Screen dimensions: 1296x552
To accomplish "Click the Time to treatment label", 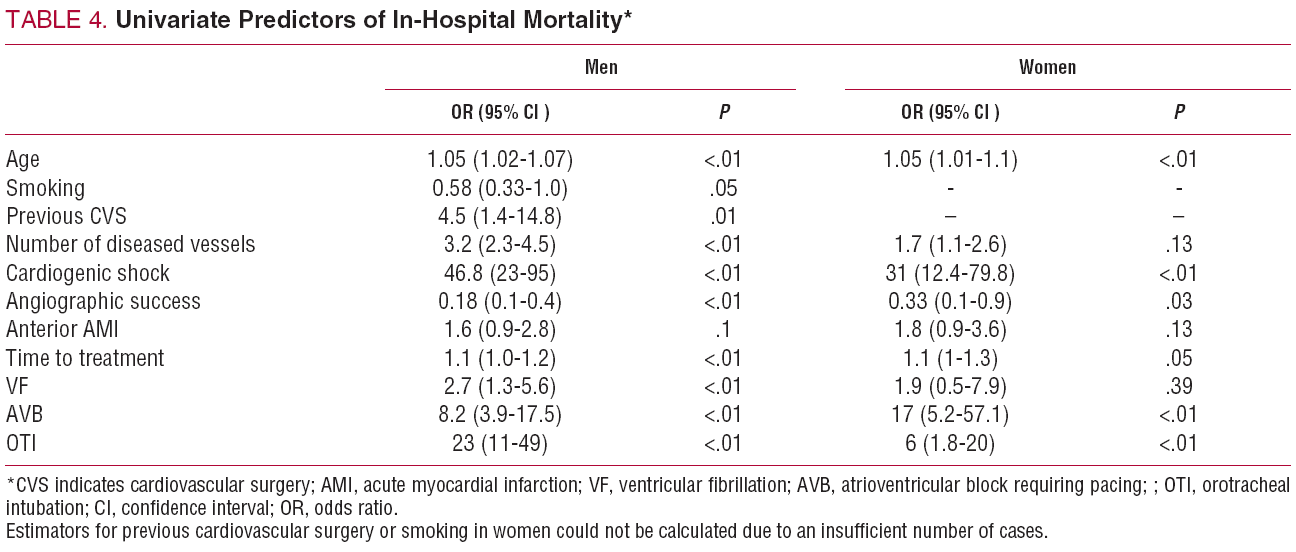I will (x=85, y=358).
